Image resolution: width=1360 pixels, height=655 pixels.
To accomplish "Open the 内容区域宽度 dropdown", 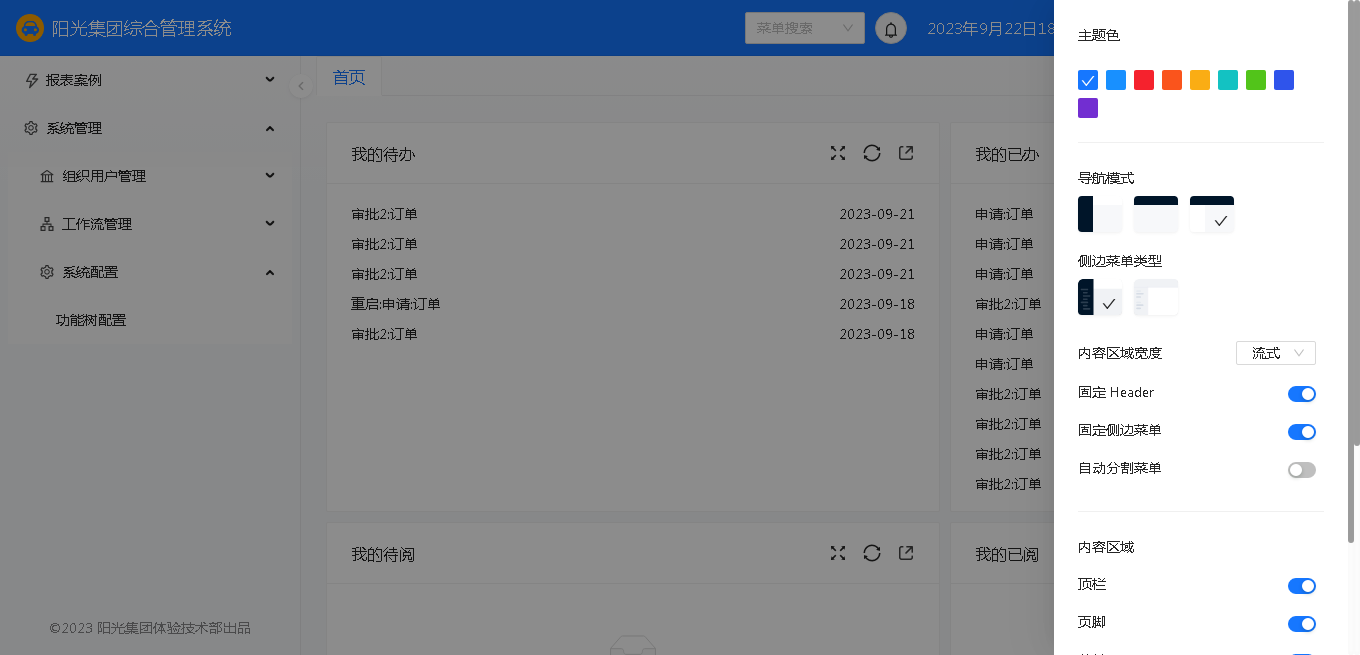I will click(1276, 353).
